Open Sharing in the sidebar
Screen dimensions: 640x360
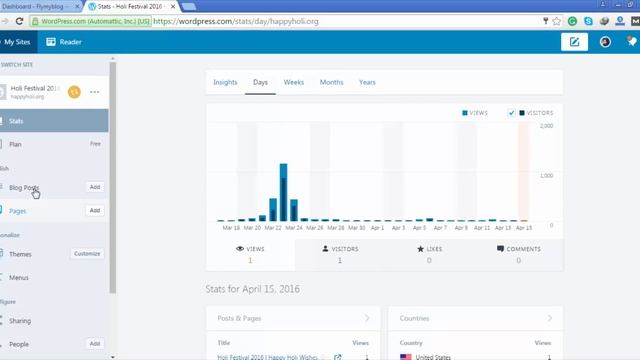(x=20, y=321)
